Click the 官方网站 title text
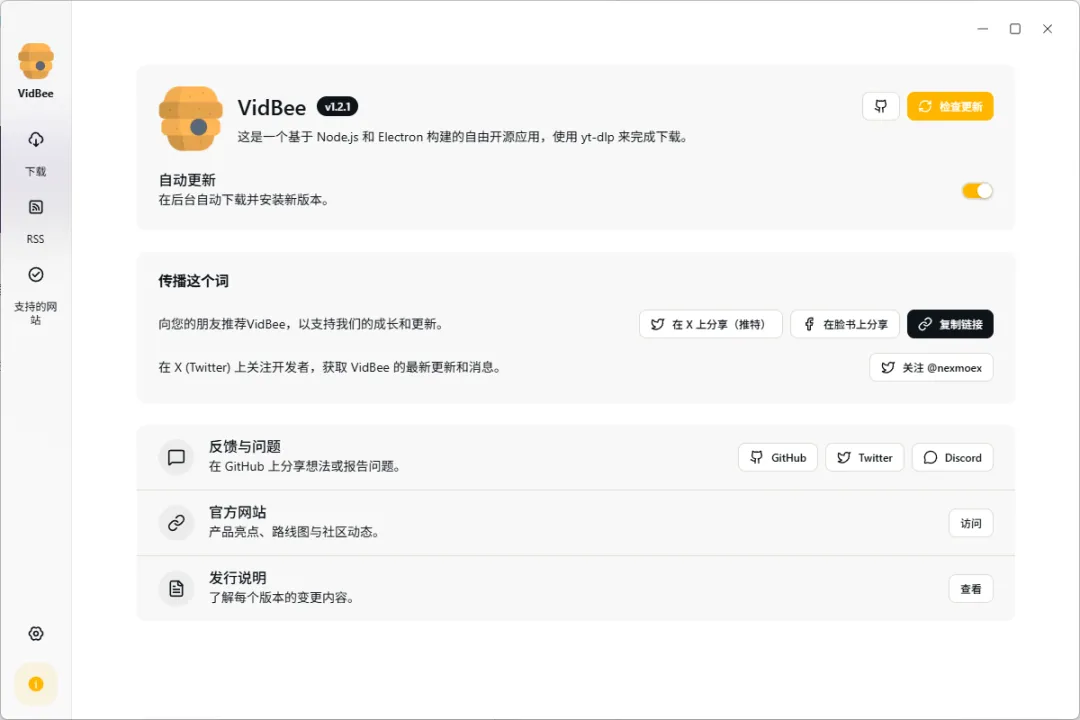The image size is (1080, 720). [238, 512]
